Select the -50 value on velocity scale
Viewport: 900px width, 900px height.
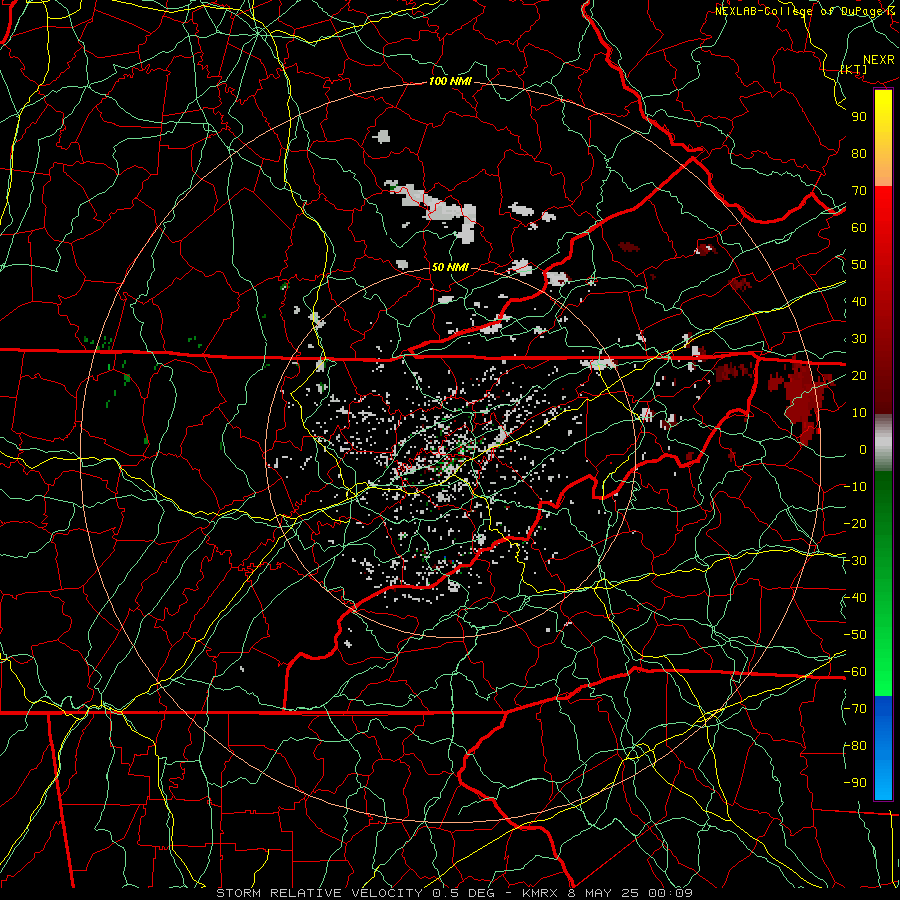coord(855,635)
